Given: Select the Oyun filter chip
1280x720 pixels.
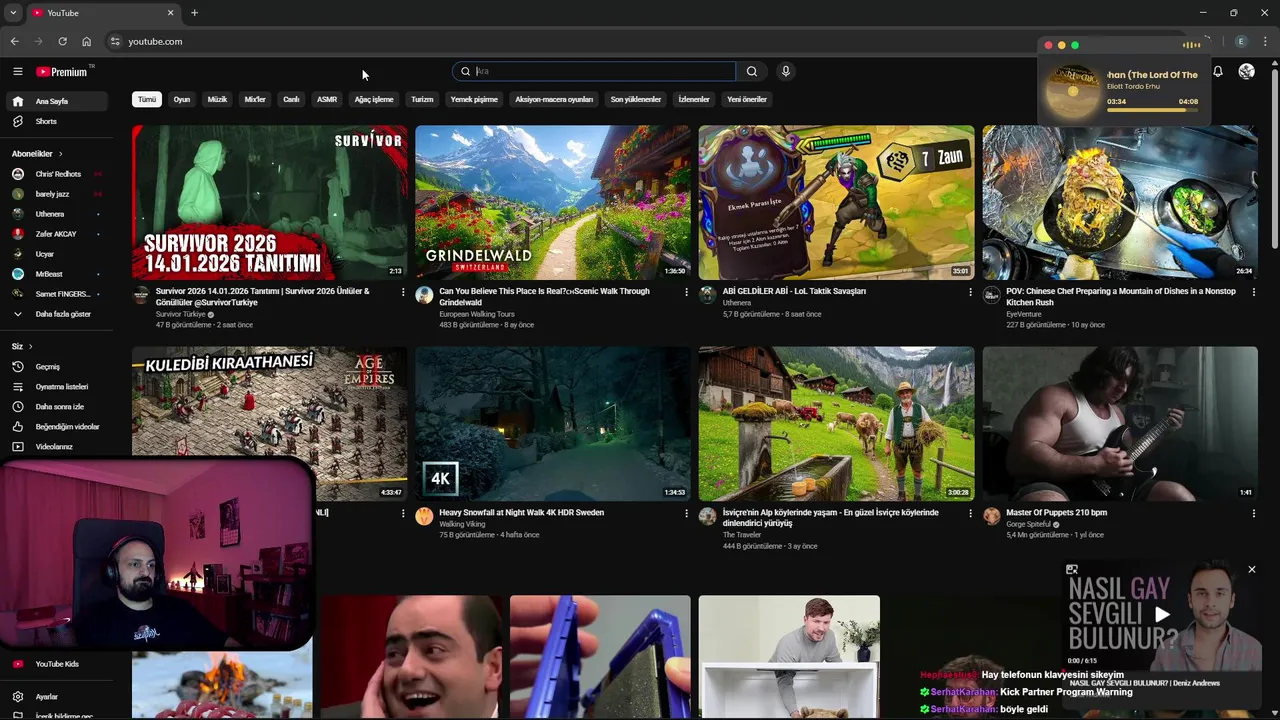Looking at the screenshot, I should [x=182, y=99].
